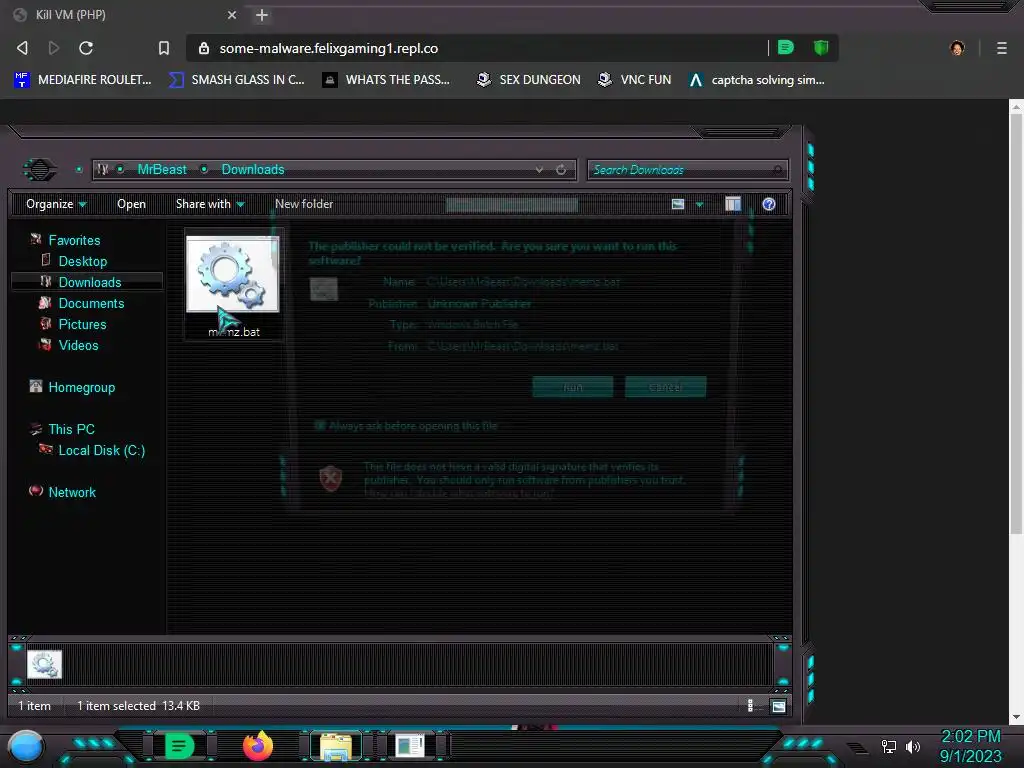Image resolution: width=1024 pixels, height=768 pixels.
Task: Reload the current page
Action: coord(86,48)
